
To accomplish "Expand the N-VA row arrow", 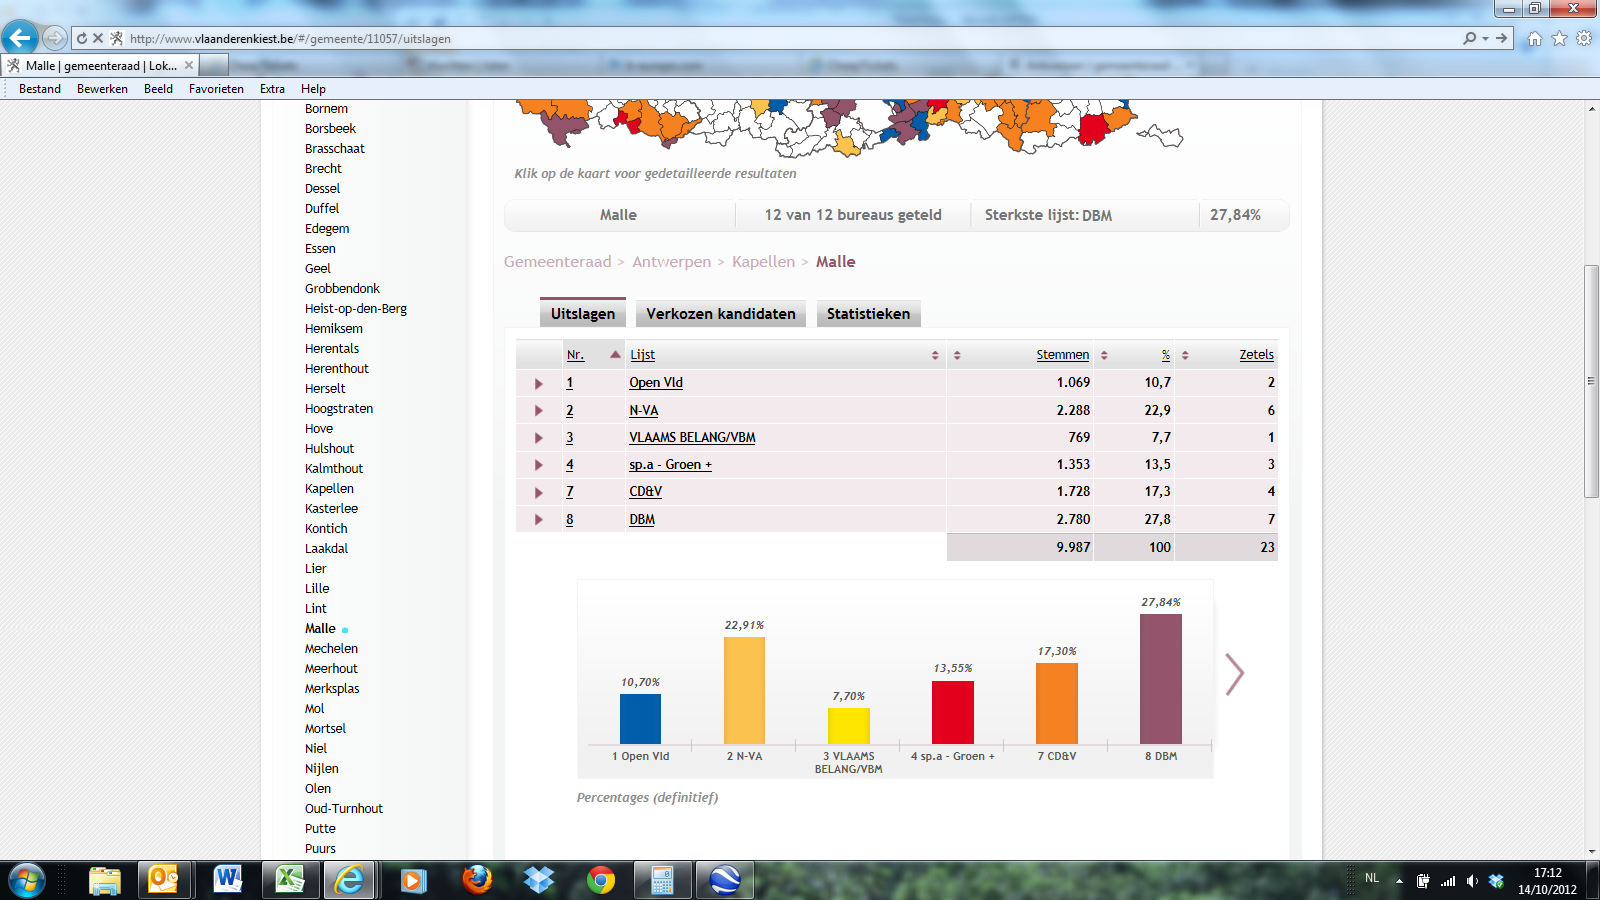I will pyautogui.click(x=539, y=411).
